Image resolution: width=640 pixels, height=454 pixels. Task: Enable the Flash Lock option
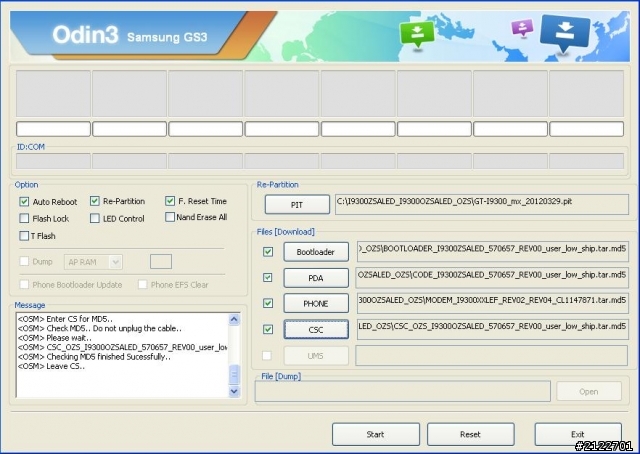[x=24, y=218]
